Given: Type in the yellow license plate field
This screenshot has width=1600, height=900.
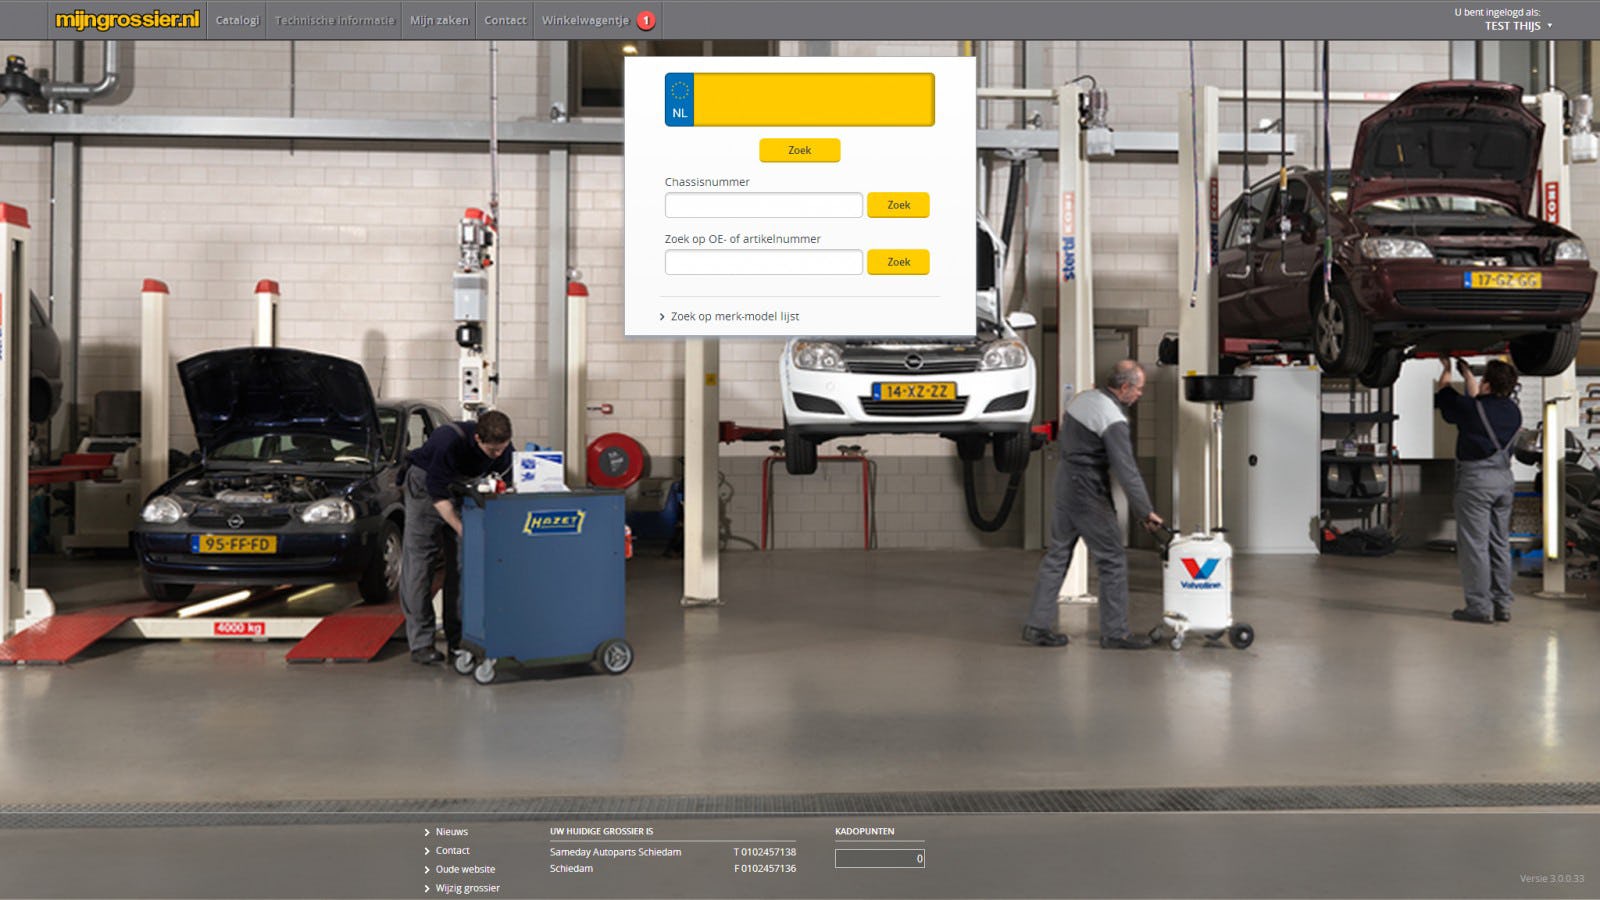Looking at the screenshot, I should pos(813,100).
